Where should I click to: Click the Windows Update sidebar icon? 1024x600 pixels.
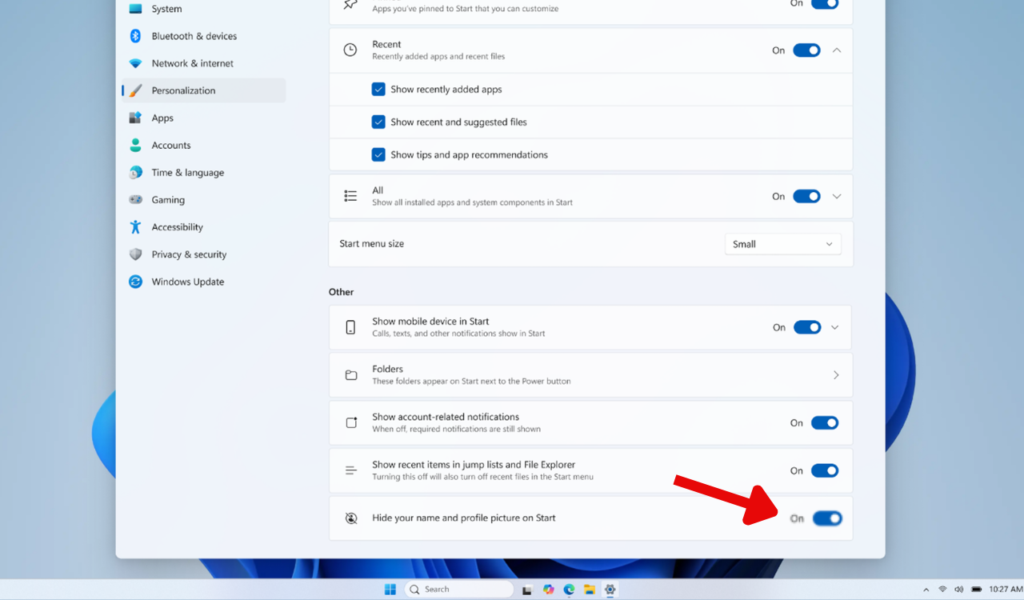[135, 281]
